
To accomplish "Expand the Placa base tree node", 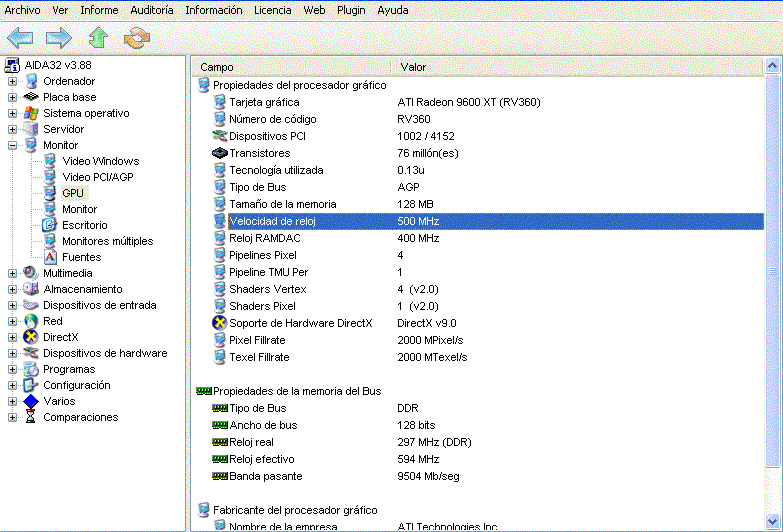I will tap(12, 97).
